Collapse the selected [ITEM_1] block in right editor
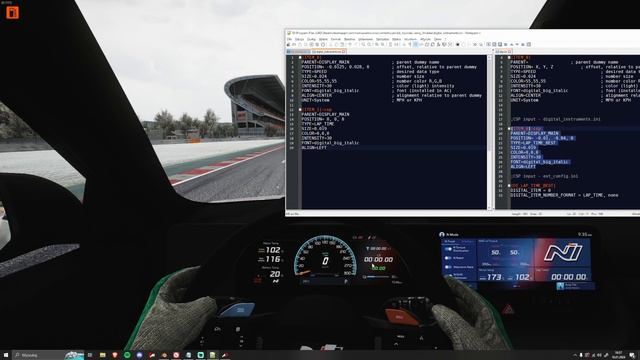 coord(509,128)
